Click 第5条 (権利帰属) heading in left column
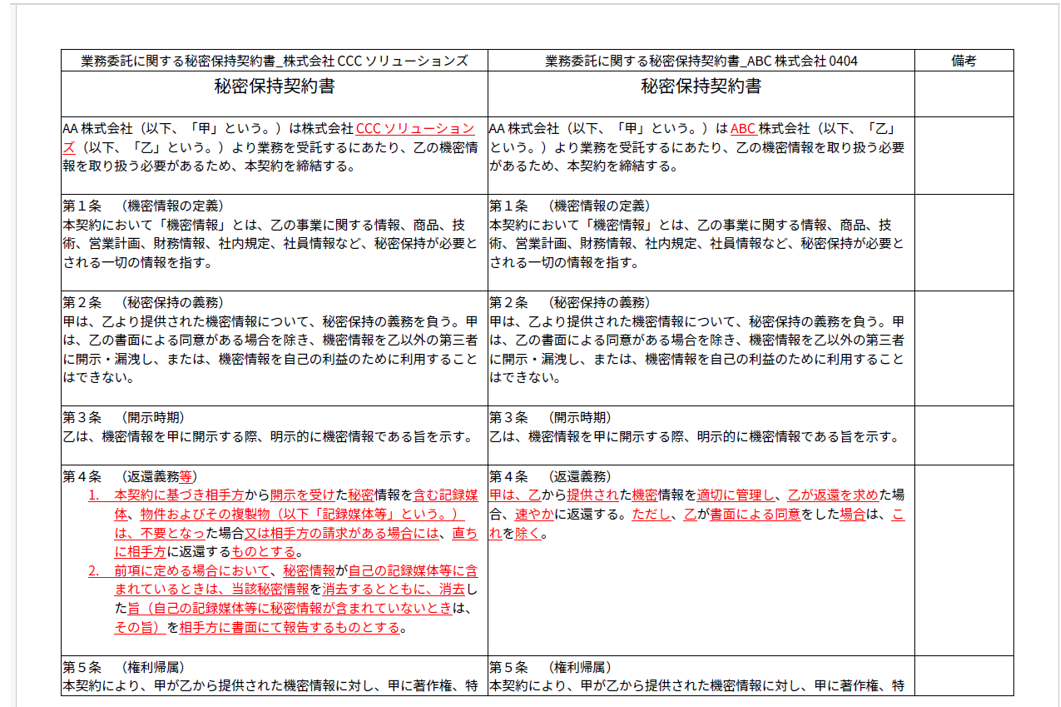 pos(123,667)
